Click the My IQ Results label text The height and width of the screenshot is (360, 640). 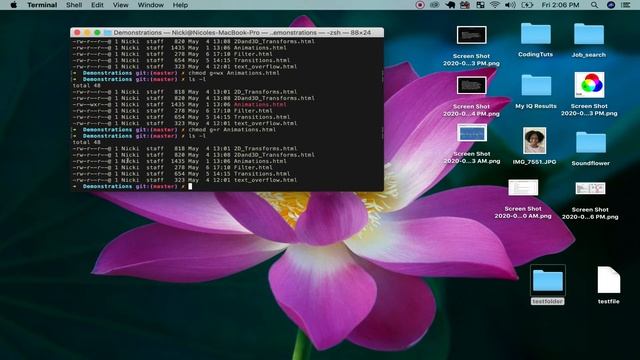(x=536, y=106)
